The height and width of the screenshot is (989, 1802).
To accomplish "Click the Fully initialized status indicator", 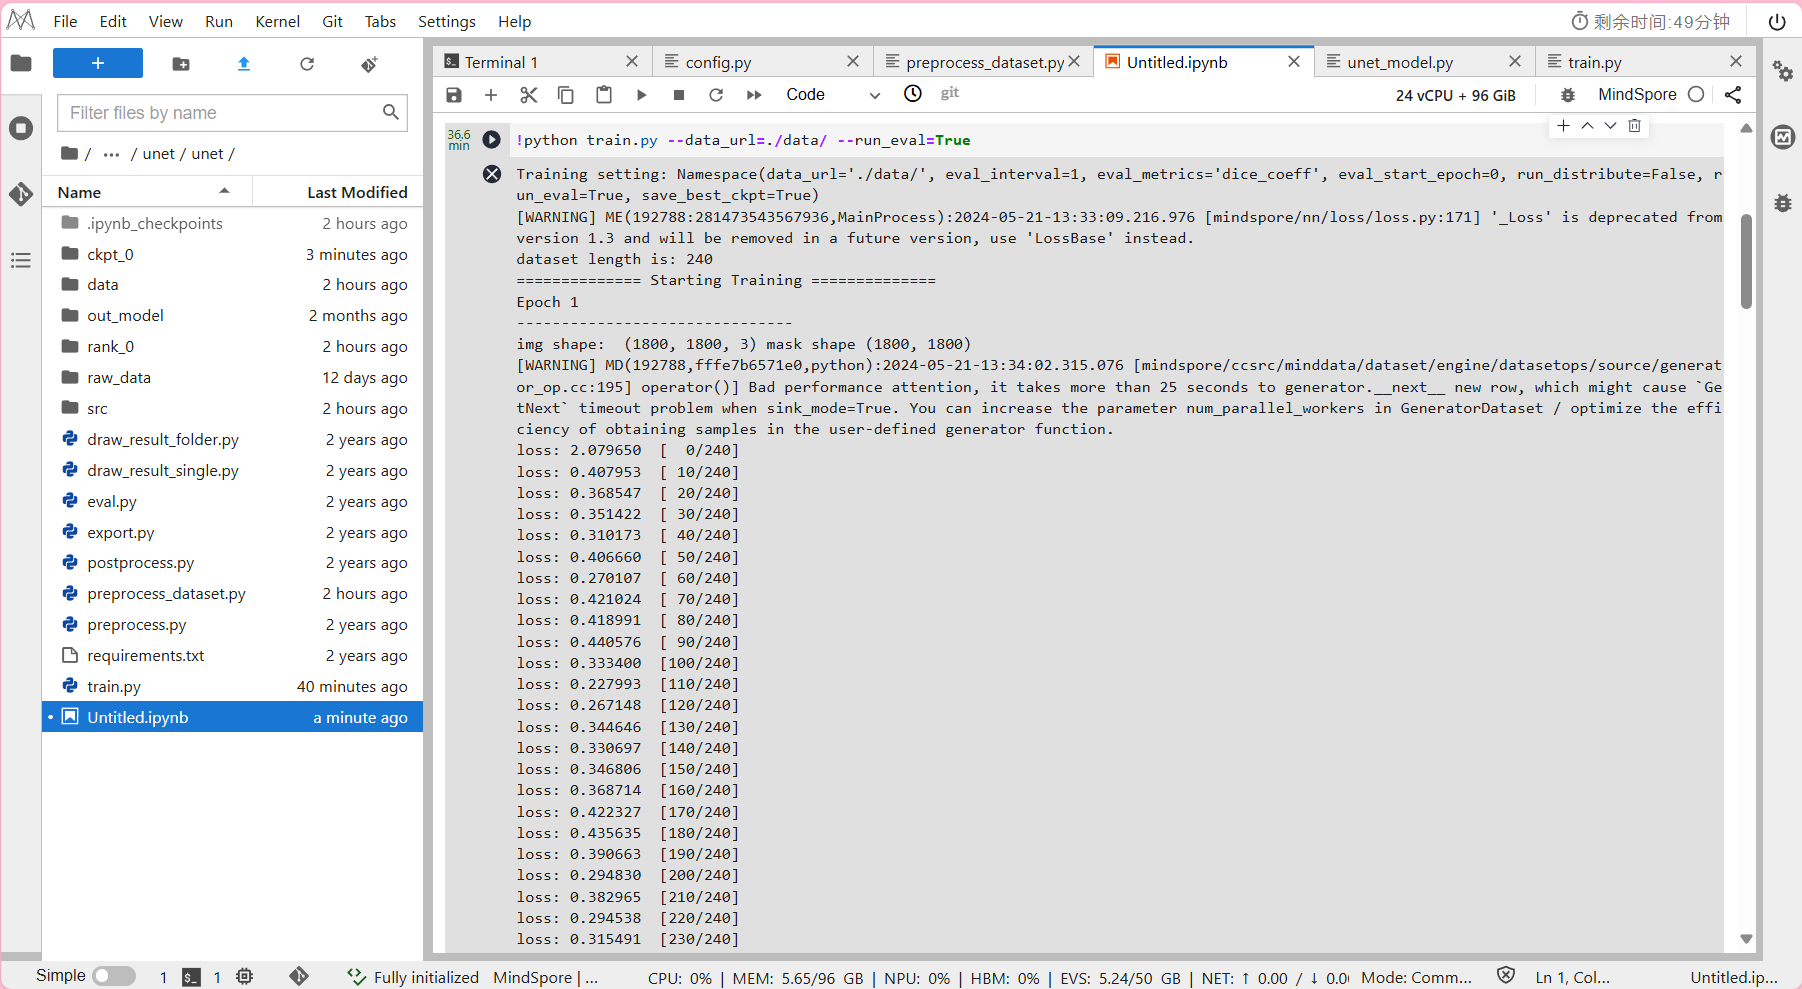I will tap(413, 977).
